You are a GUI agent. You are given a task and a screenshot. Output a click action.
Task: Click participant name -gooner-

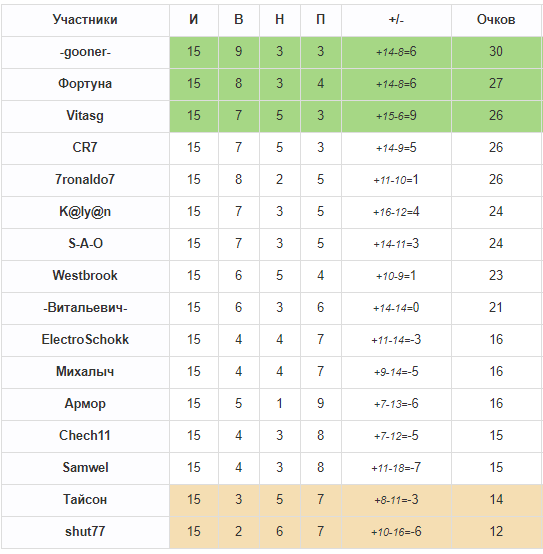pyautogui.click(x=85, y=52)
